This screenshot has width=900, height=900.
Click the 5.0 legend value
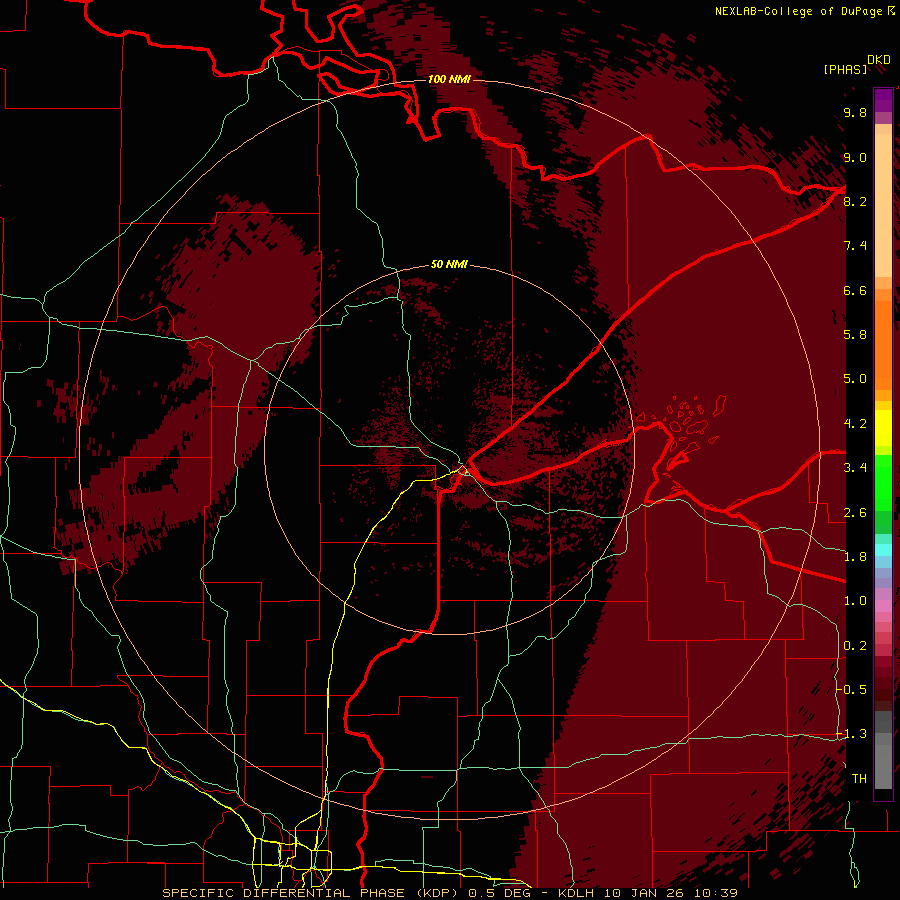click(x=855, y=379)
